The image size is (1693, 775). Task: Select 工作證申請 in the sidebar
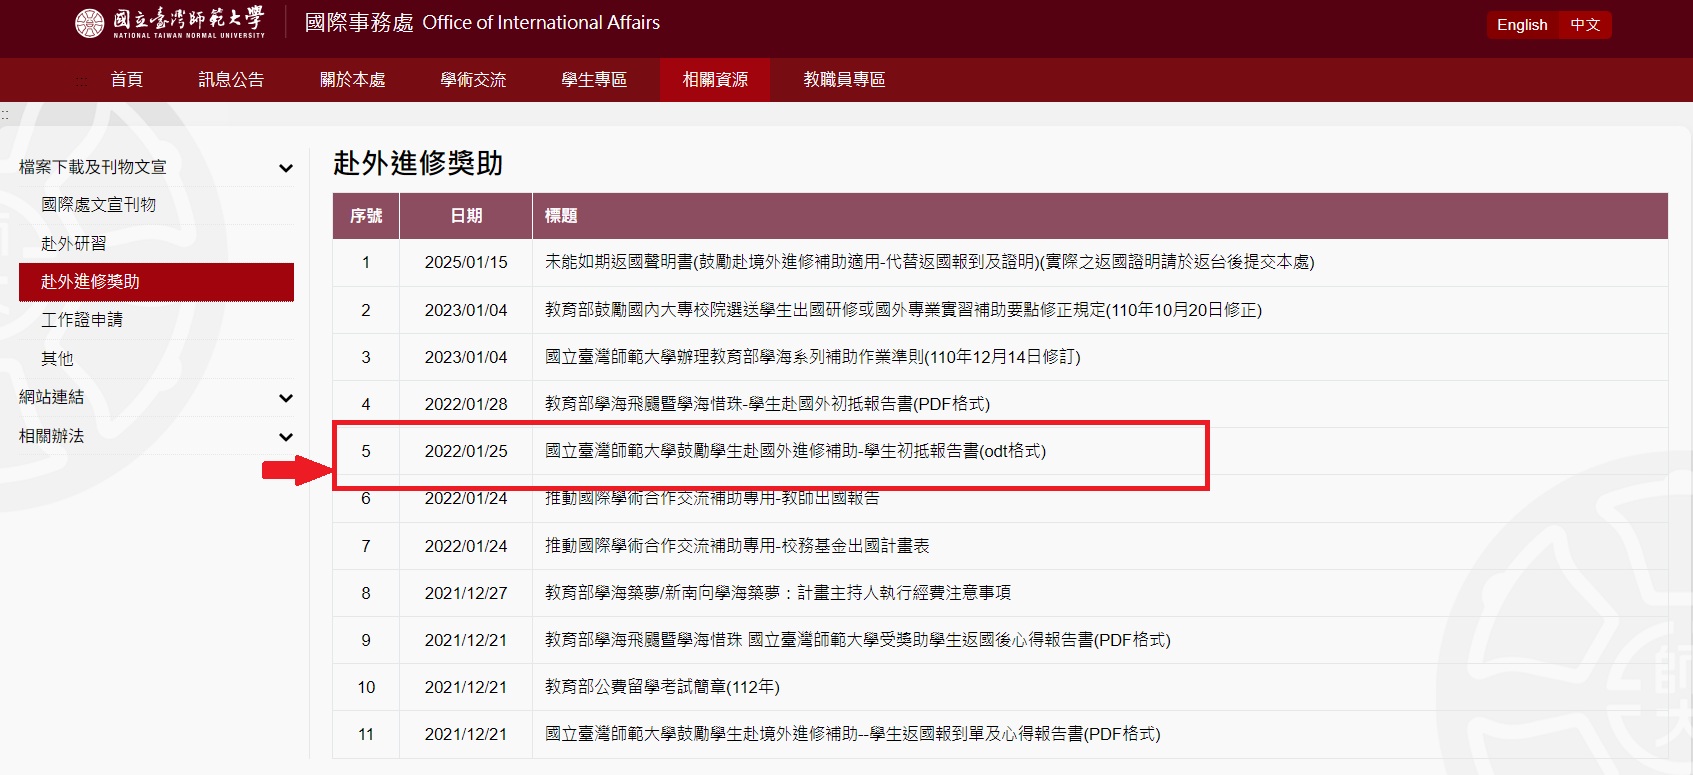click(x=81, y=320)
